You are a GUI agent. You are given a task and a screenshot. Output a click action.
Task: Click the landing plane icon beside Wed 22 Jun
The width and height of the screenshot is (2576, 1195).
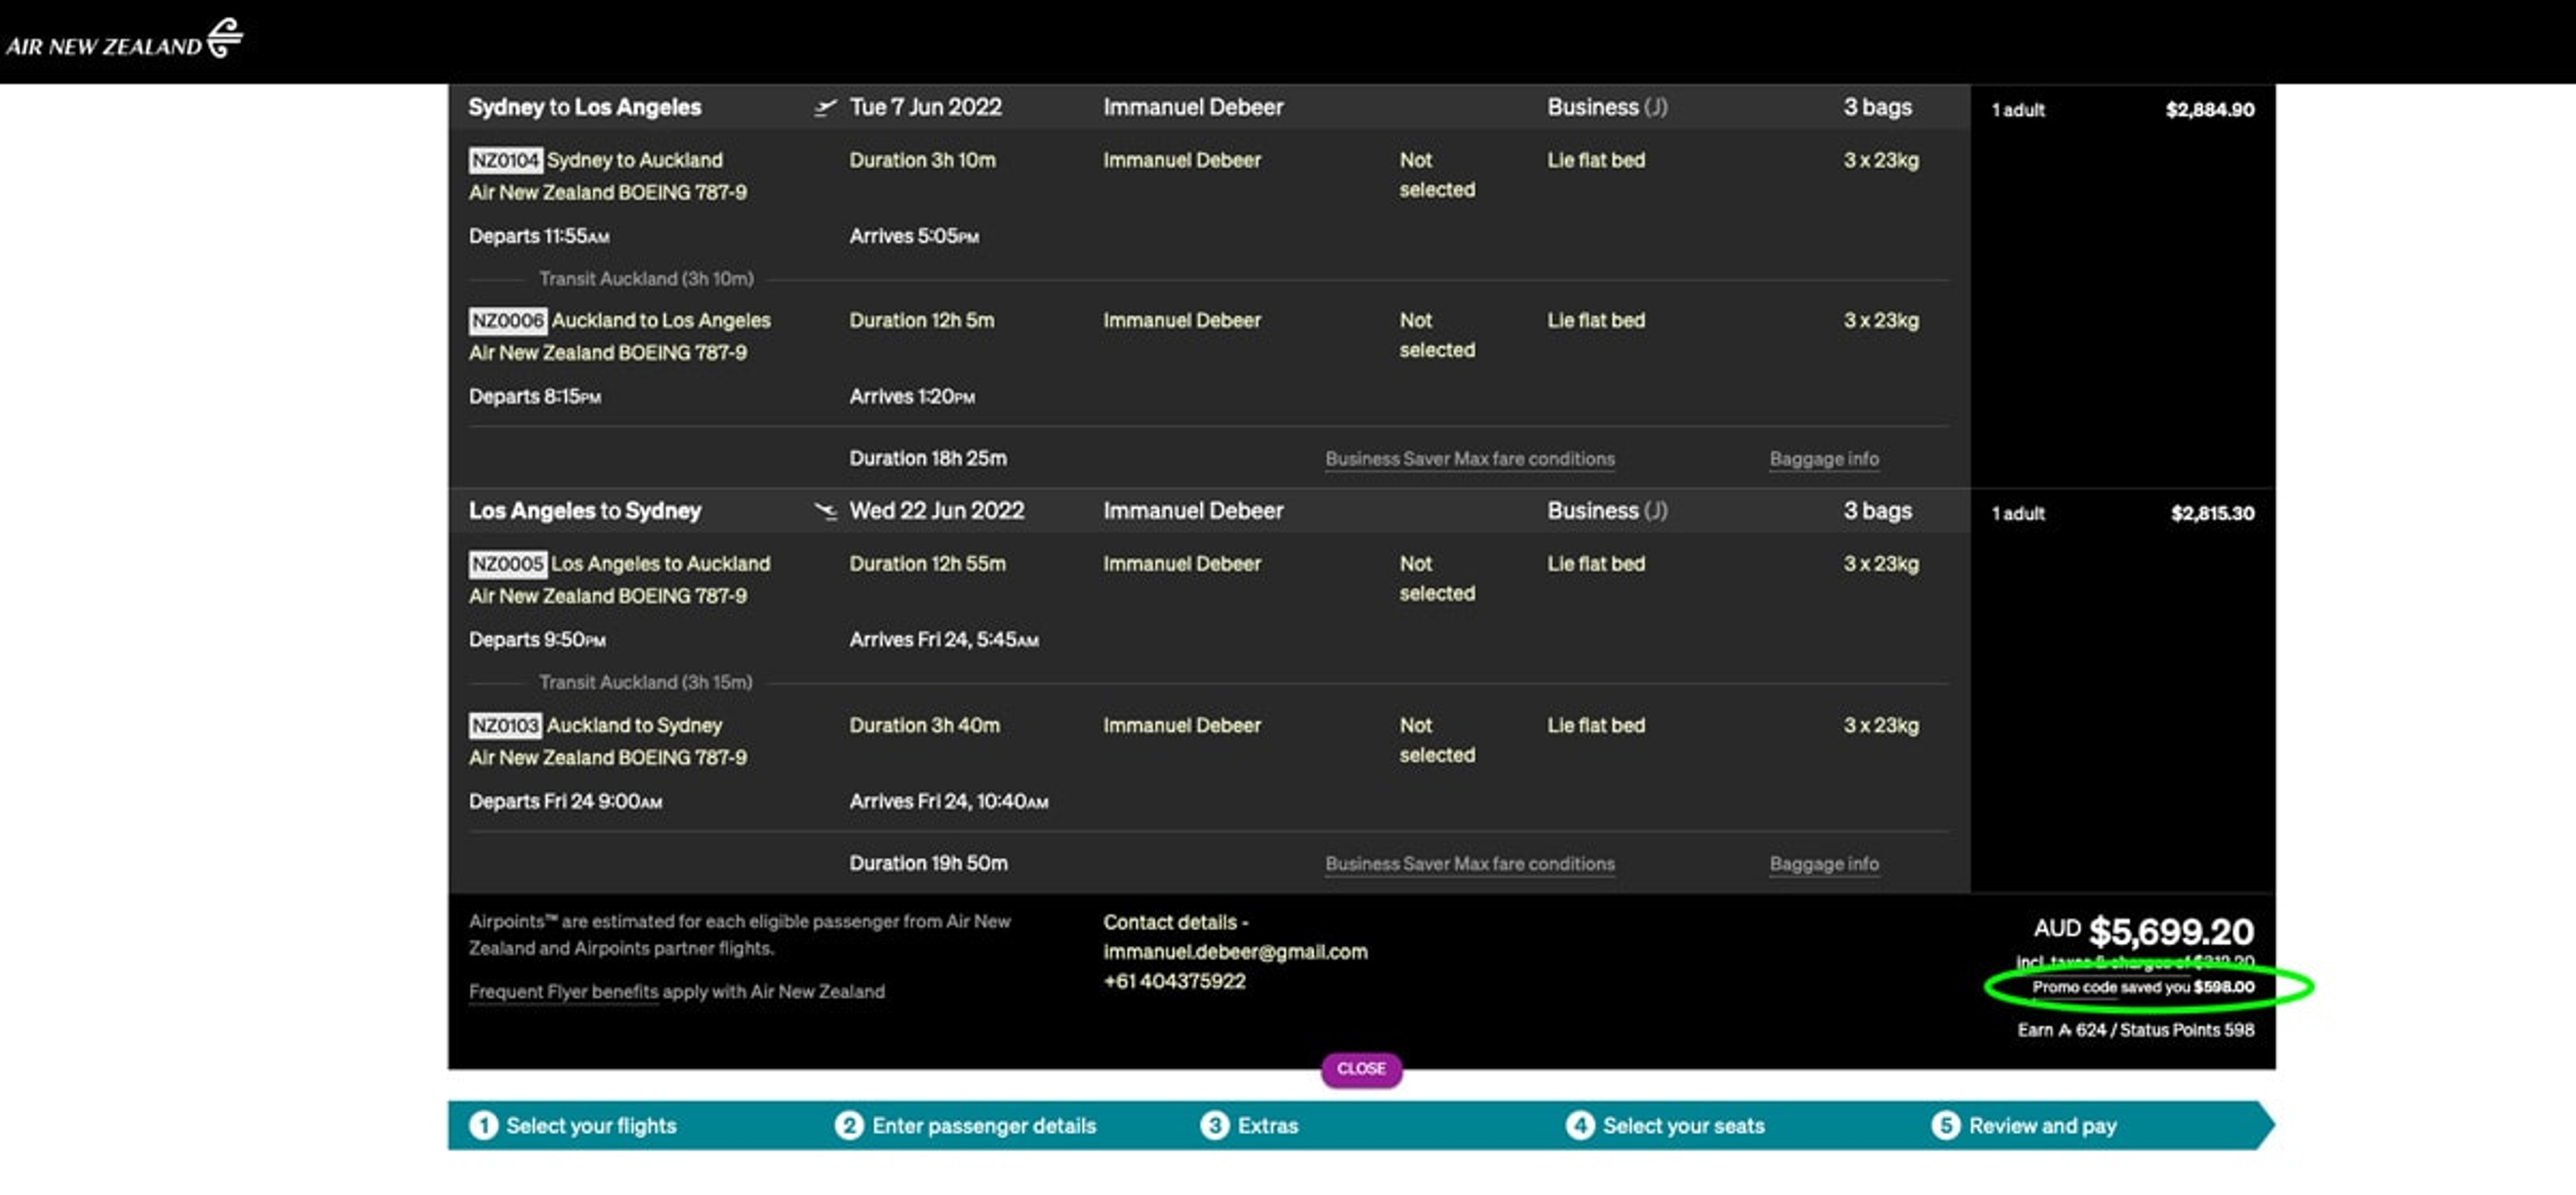(825, 512)
